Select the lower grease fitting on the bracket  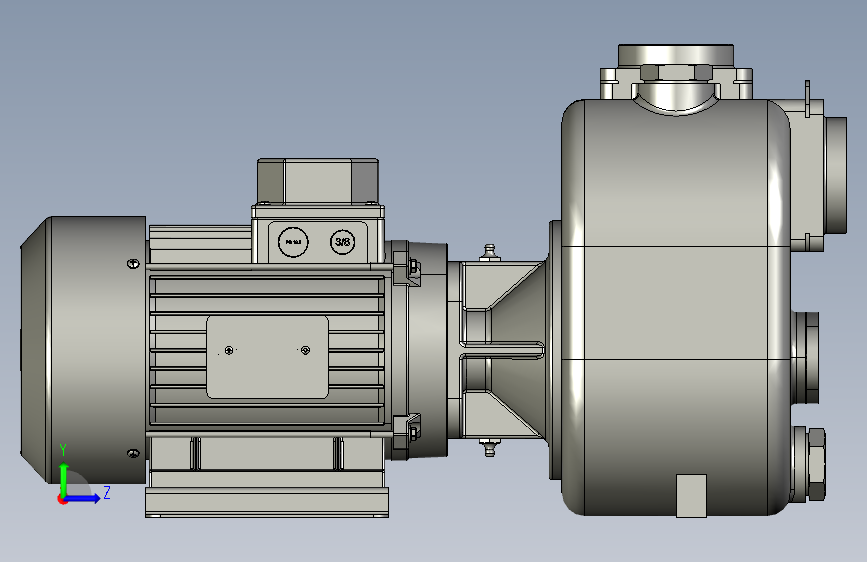(489, 447)
